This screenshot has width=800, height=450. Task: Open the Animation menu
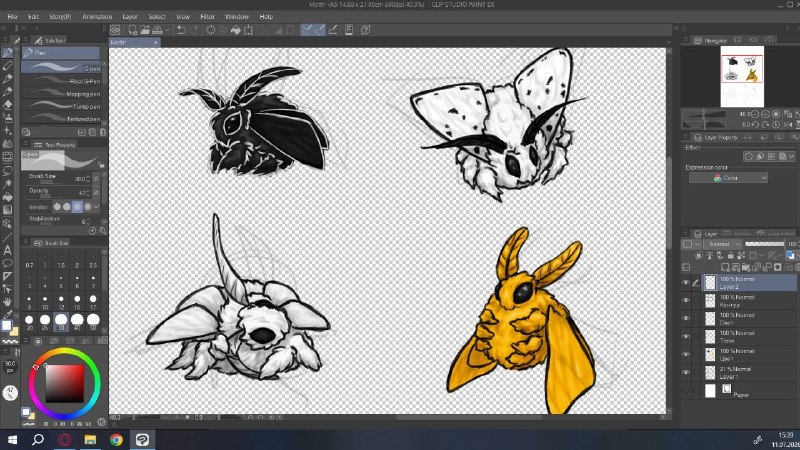point(97,16)
